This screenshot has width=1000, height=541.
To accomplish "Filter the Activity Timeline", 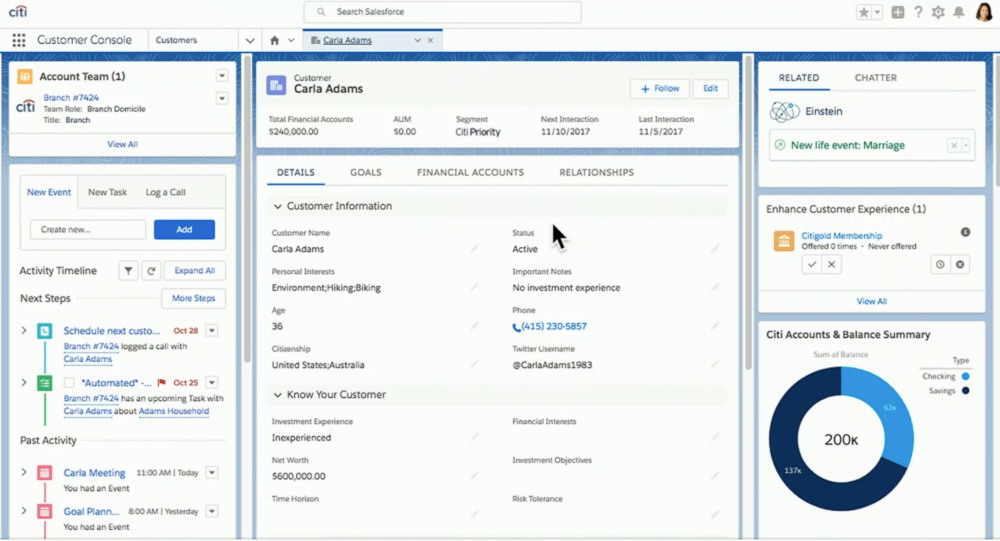I will 128,270.
